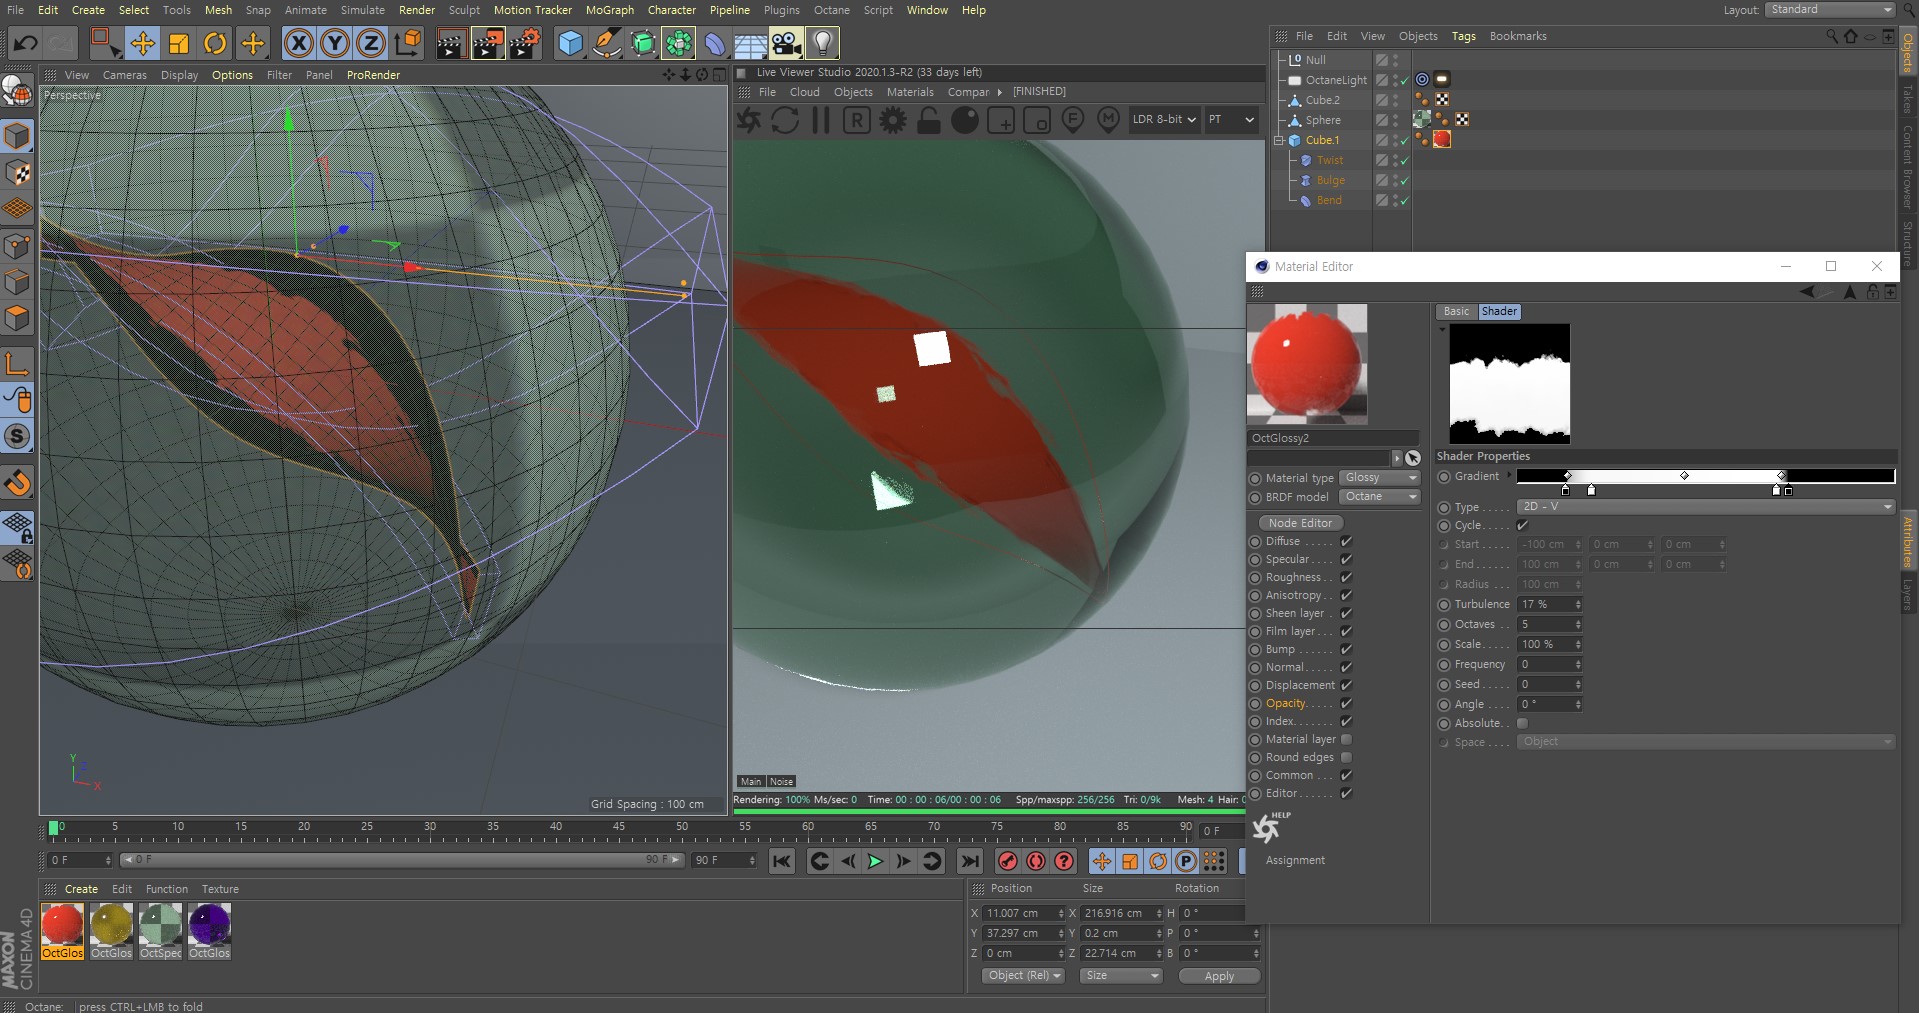
Task: Click the Render View clapper icon
Action: point(451,43)
